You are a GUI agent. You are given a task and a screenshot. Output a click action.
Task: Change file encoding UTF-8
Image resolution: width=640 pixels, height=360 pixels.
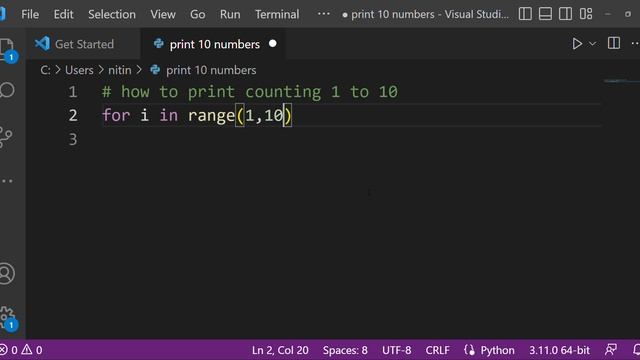point(396,350)
